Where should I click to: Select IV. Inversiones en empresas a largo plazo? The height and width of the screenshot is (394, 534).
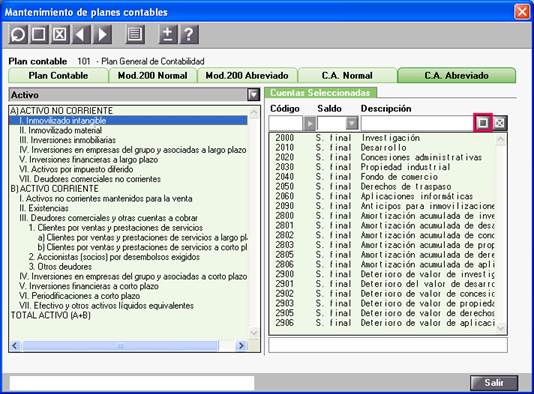(133, 150)
